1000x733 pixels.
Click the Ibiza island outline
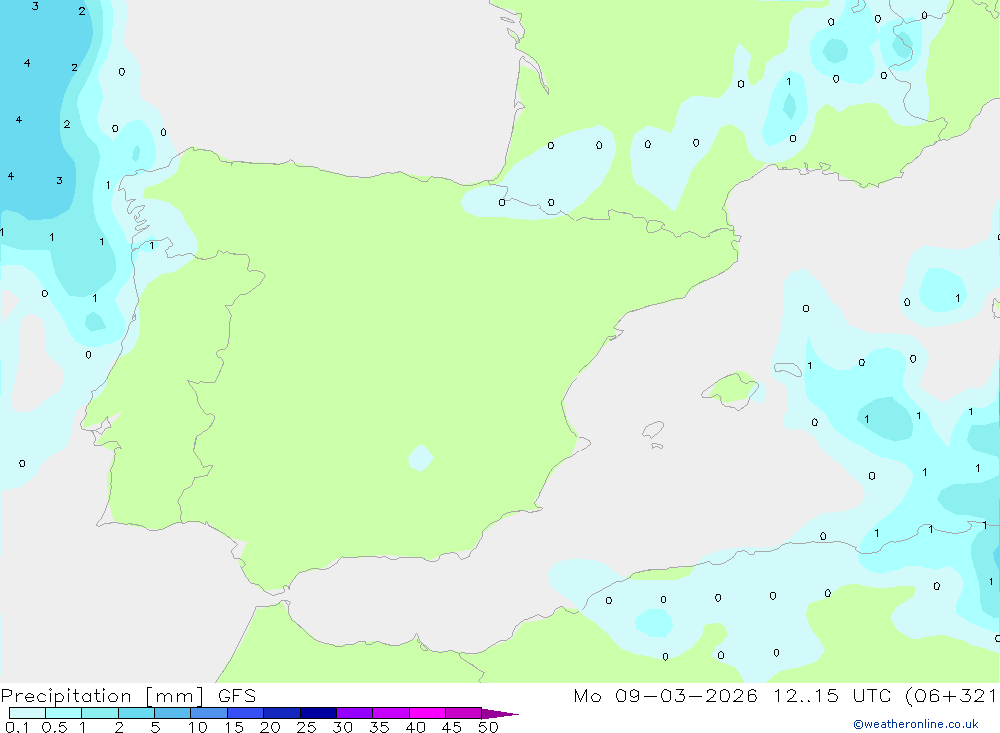pyautogui.click(x=653, y=430)
